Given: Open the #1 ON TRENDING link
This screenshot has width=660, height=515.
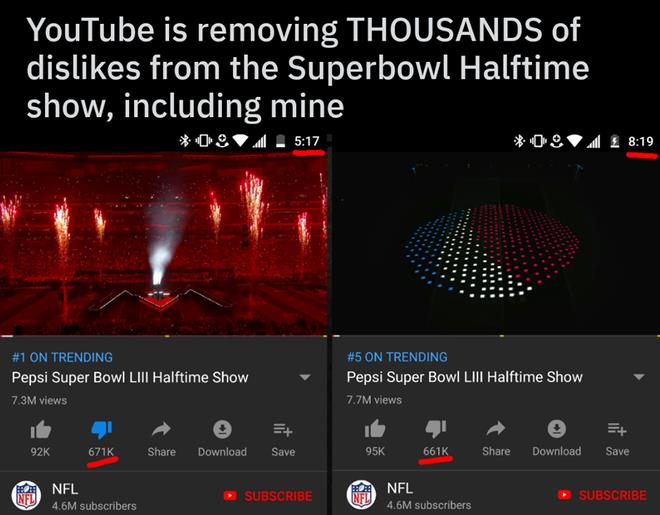Looking at the screenshot, I should 62,357.
